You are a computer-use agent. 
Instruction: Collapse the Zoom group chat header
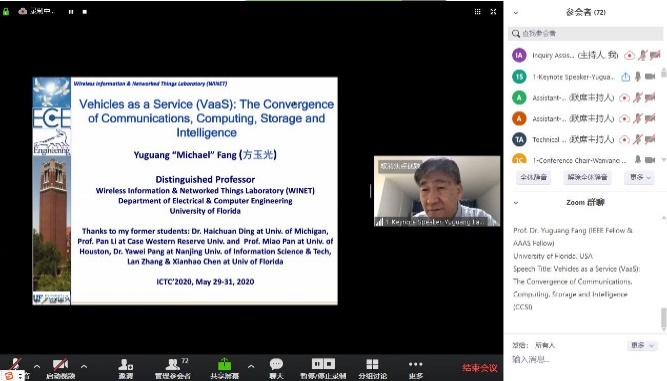(516, 203)
